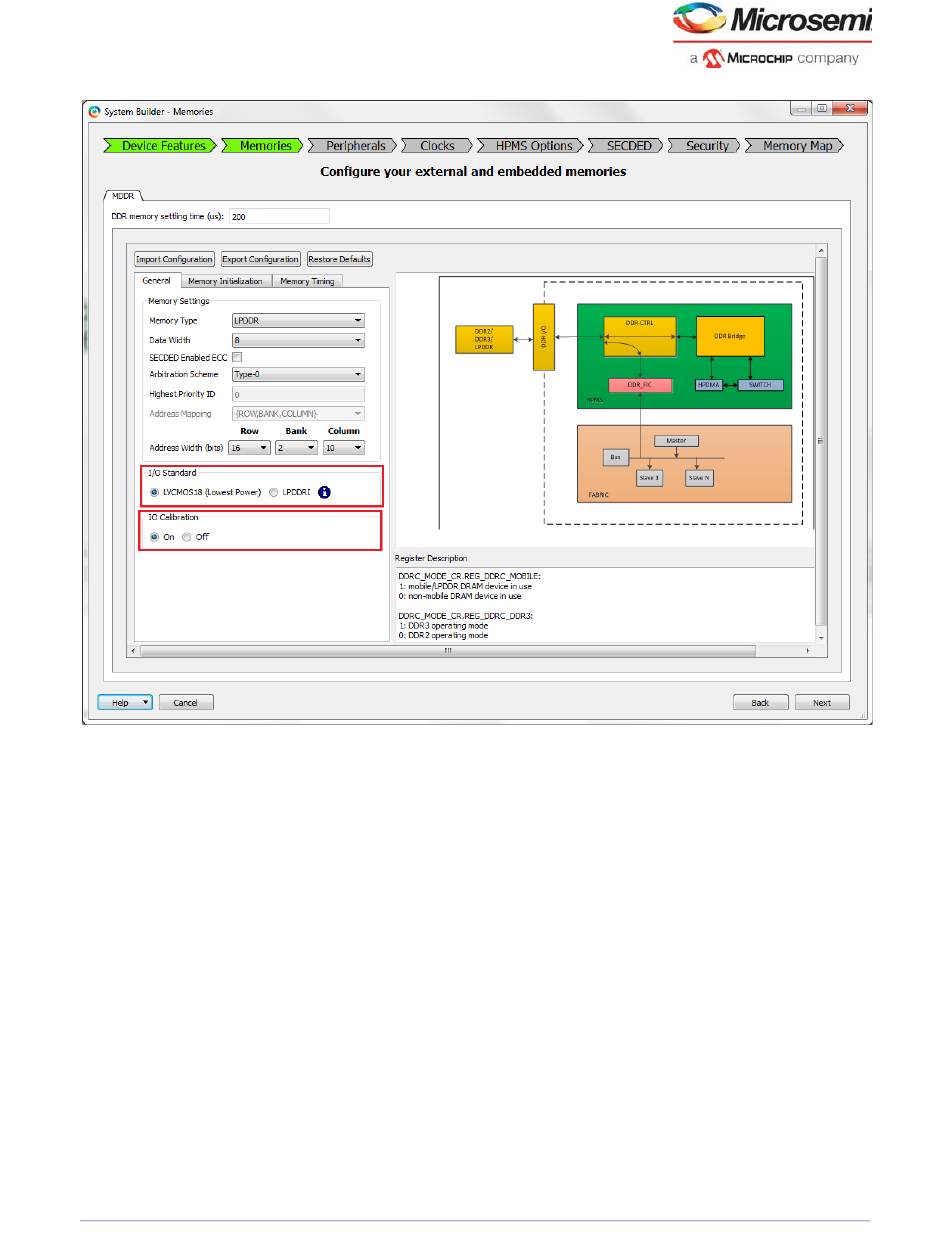Turn IO Calibration Off
This screenshot has height=1254, width=950.
pyautogui.click(x=187, y=537)
